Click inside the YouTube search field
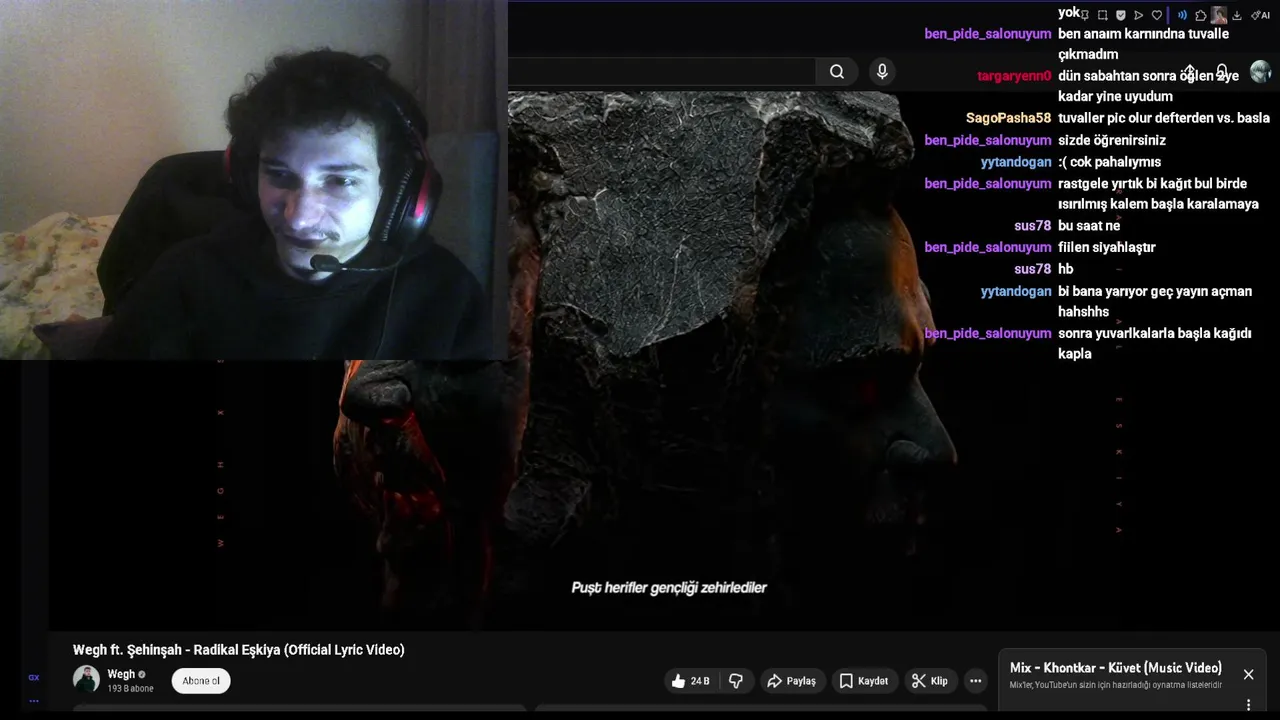The height and width of the screenshot is (720, 1280). pyautogui.click(x=662, y=71)
